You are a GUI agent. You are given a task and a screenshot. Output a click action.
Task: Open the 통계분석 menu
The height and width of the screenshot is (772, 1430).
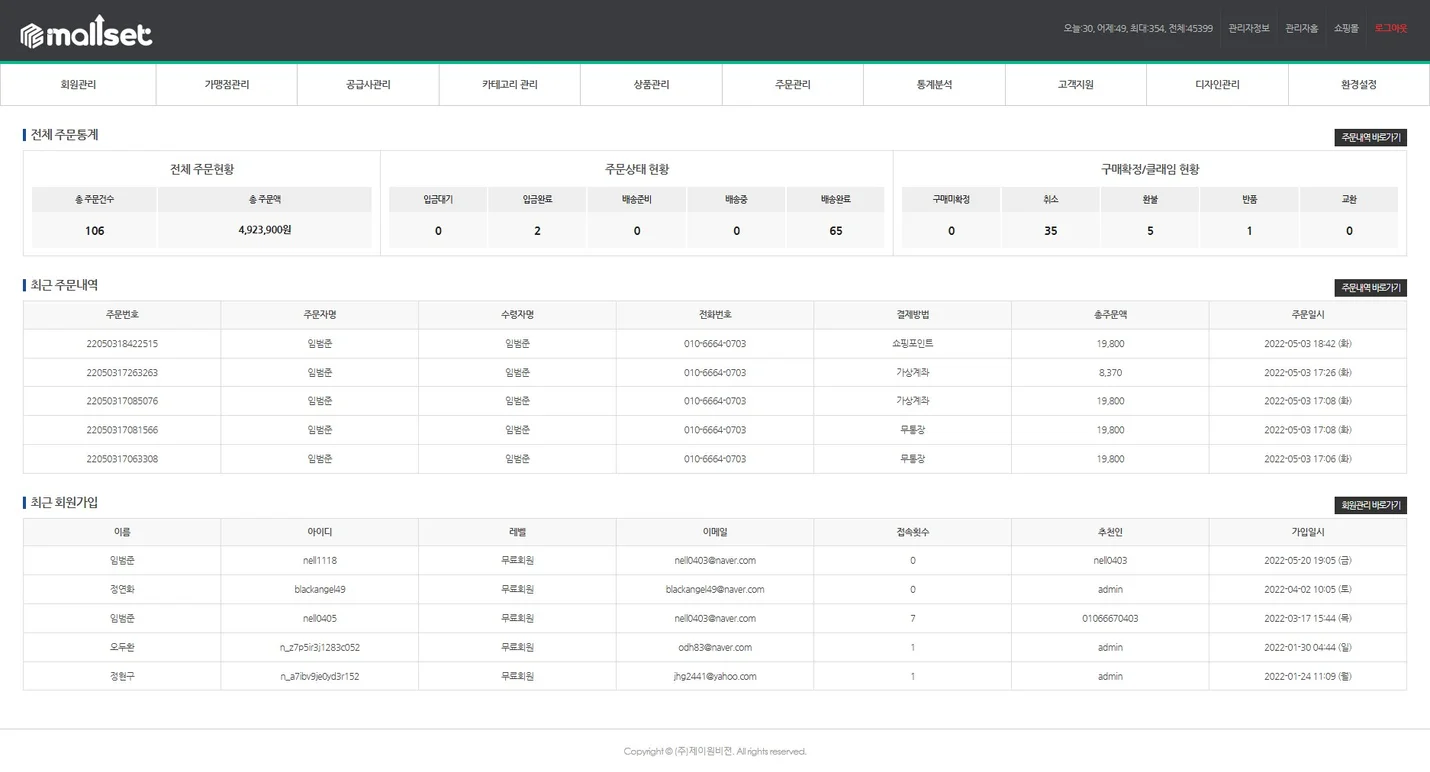click(934, 85)
